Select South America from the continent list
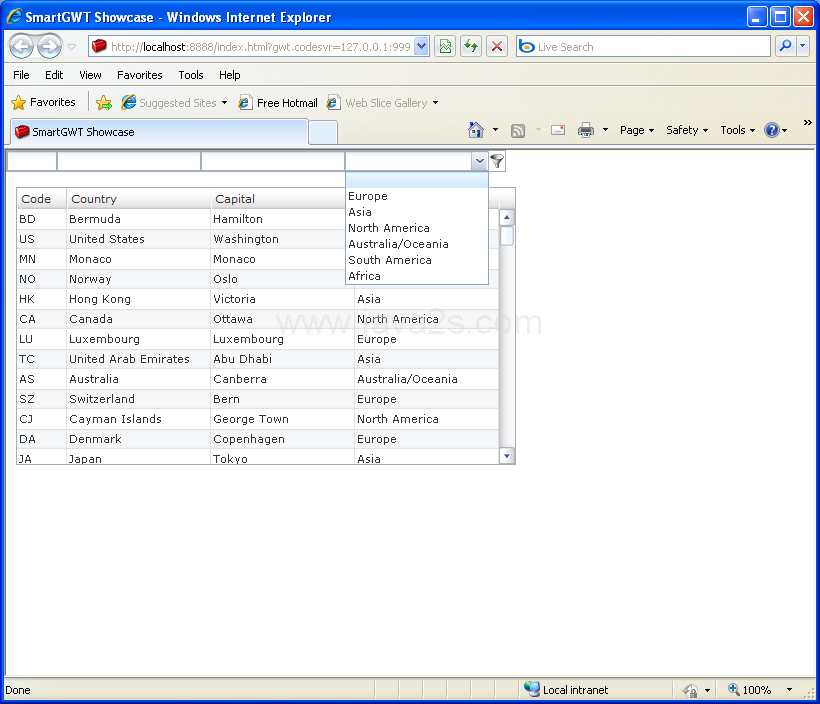Viewport: 820px width, 704px height. [x=417, y=260]
